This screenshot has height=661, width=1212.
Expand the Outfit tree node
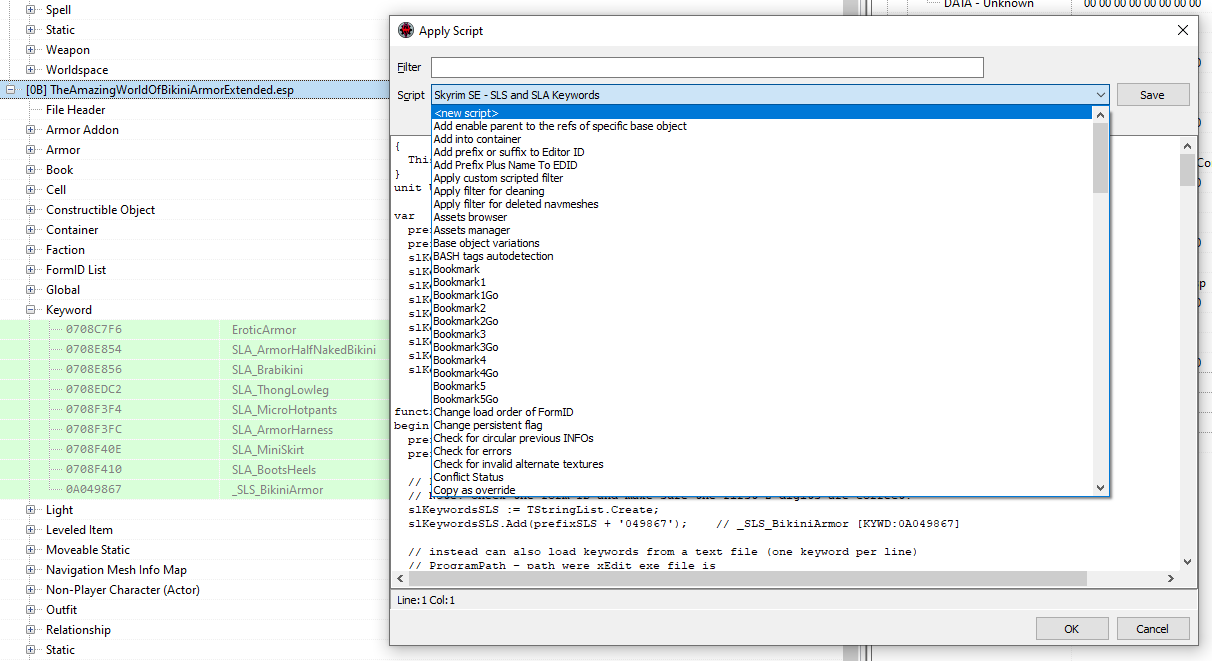[30, 610]
